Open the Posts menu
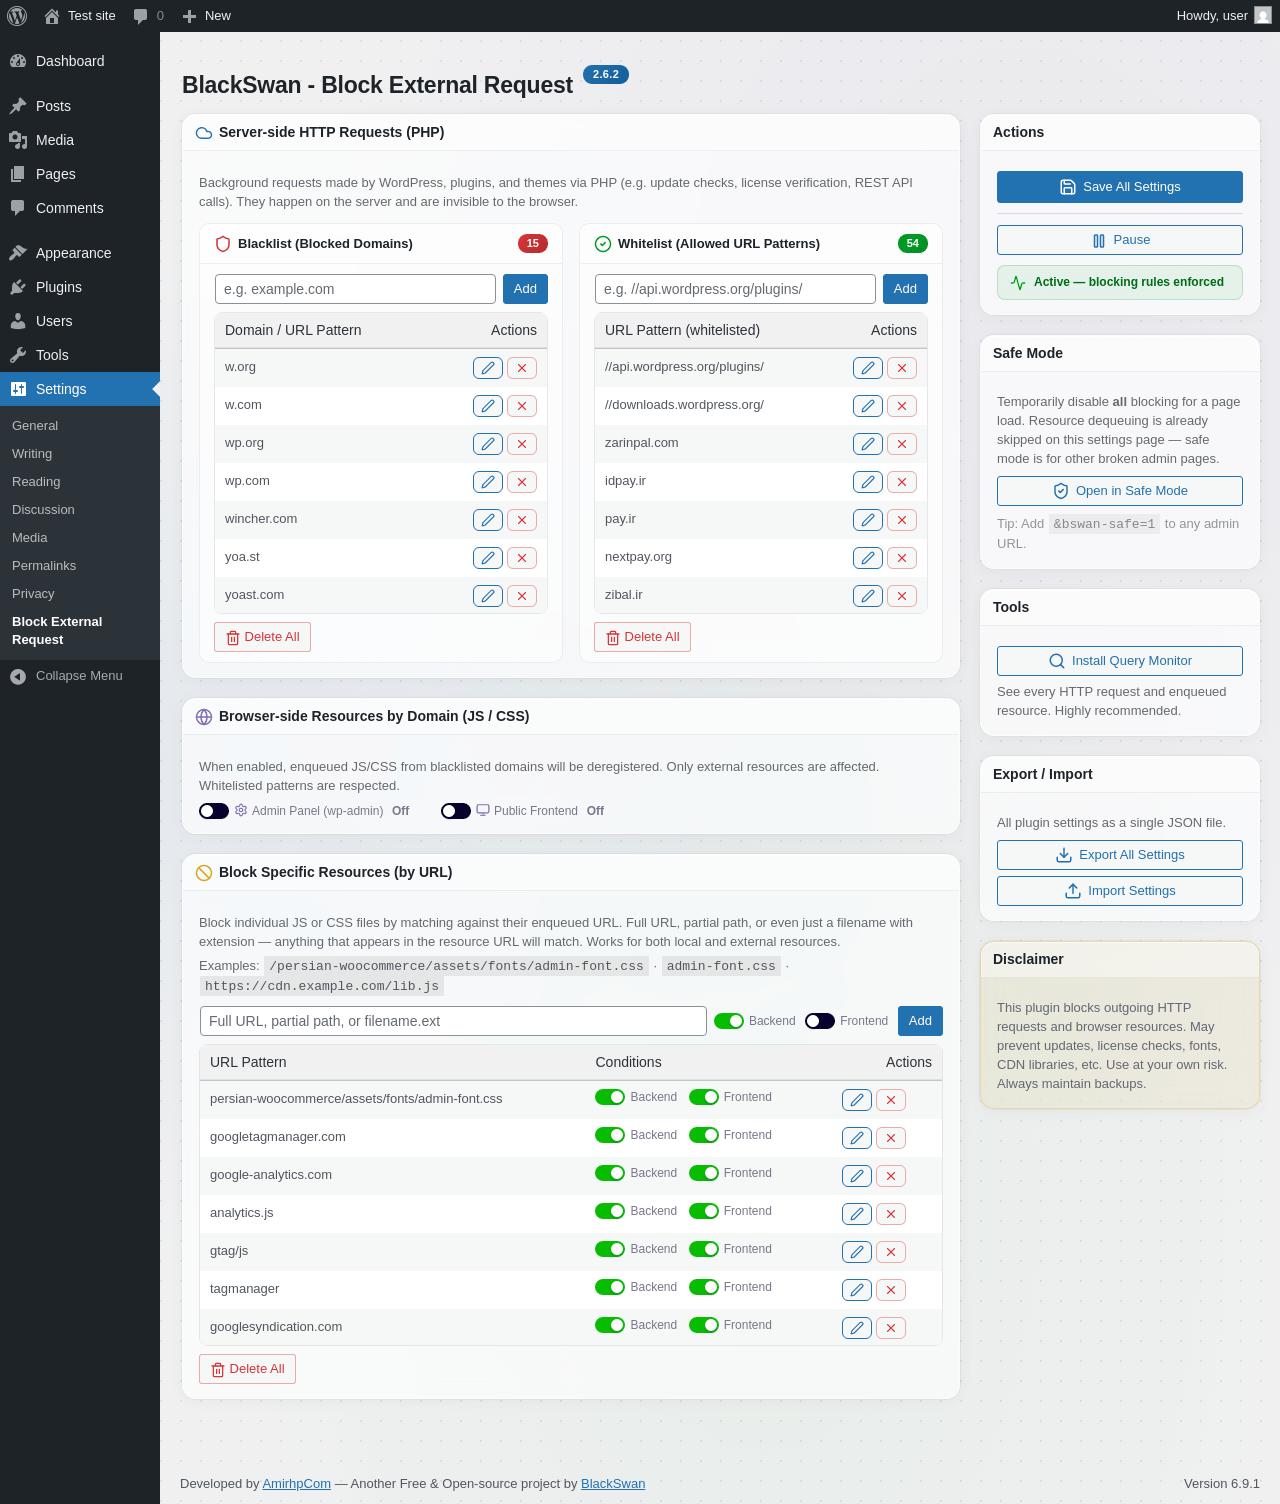This screenshot has height=1504, width=1280. (x=80, y=106)
